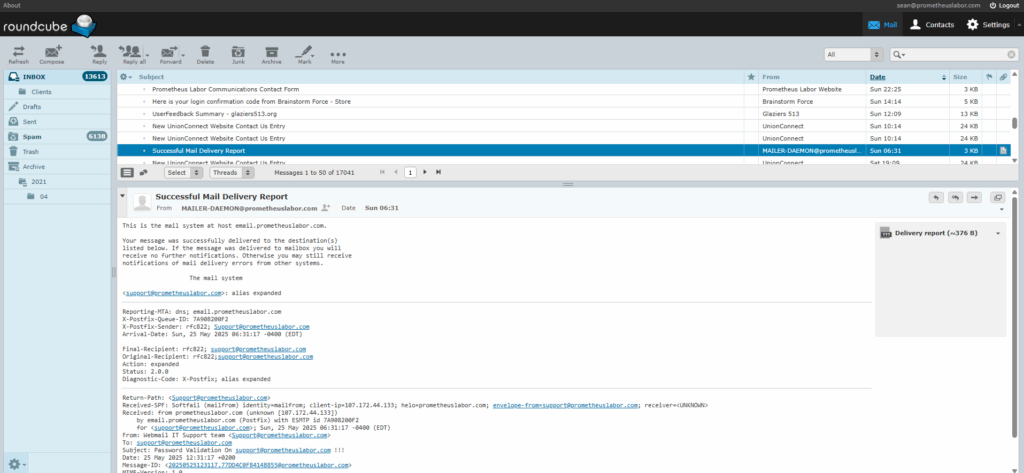Image resolution: width=1024 pixels, height=473 pixels.
Task: Click the roundcube logo
Action: click(50, 25)
